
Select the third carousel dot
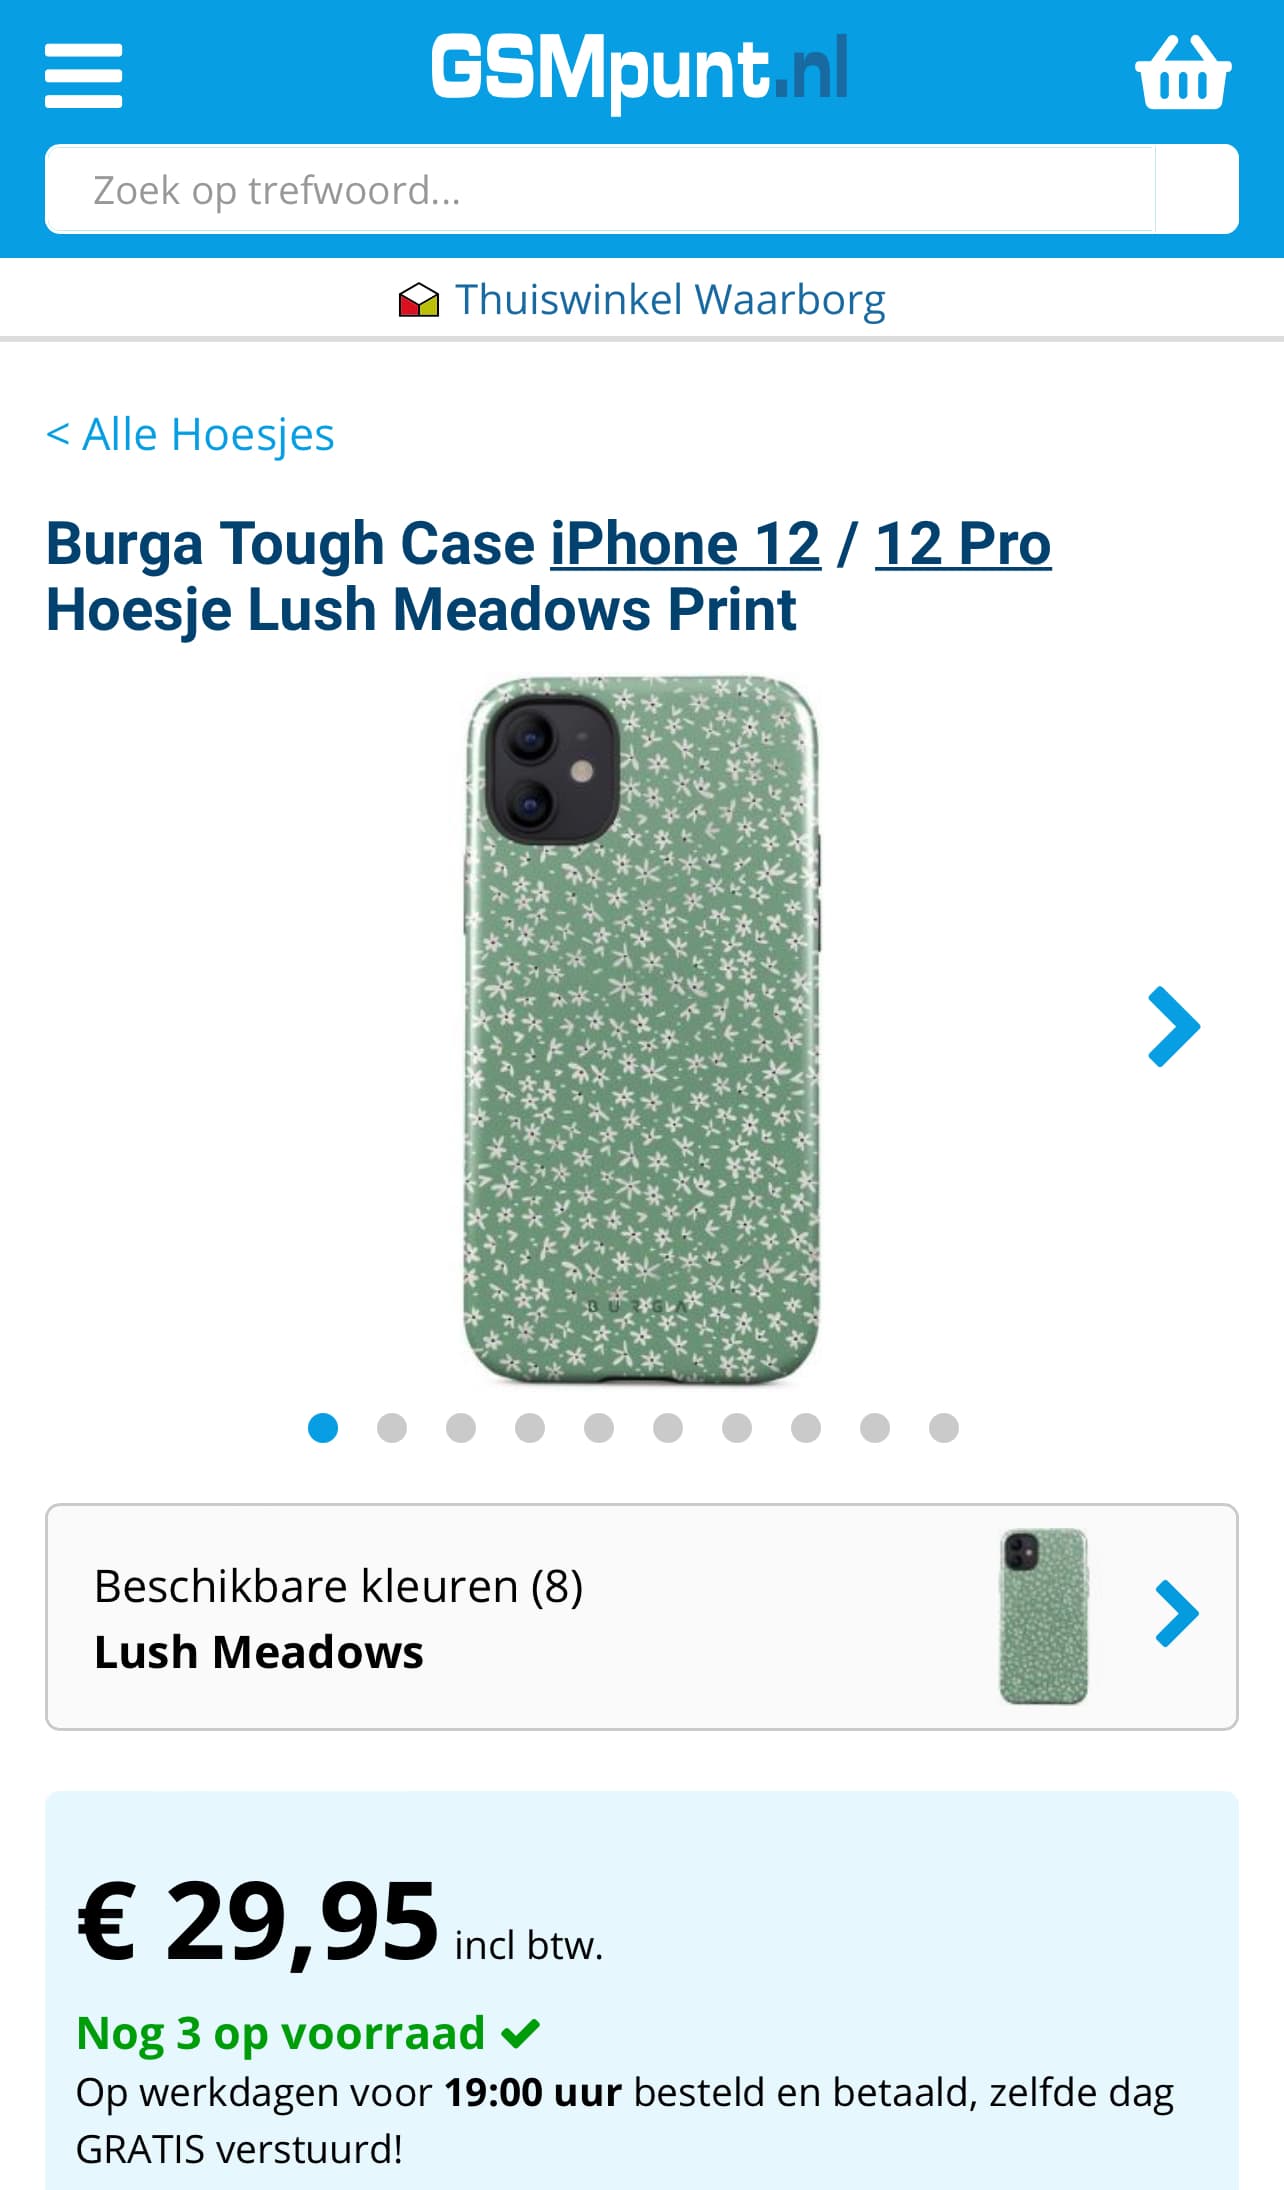click(461, 1428)
